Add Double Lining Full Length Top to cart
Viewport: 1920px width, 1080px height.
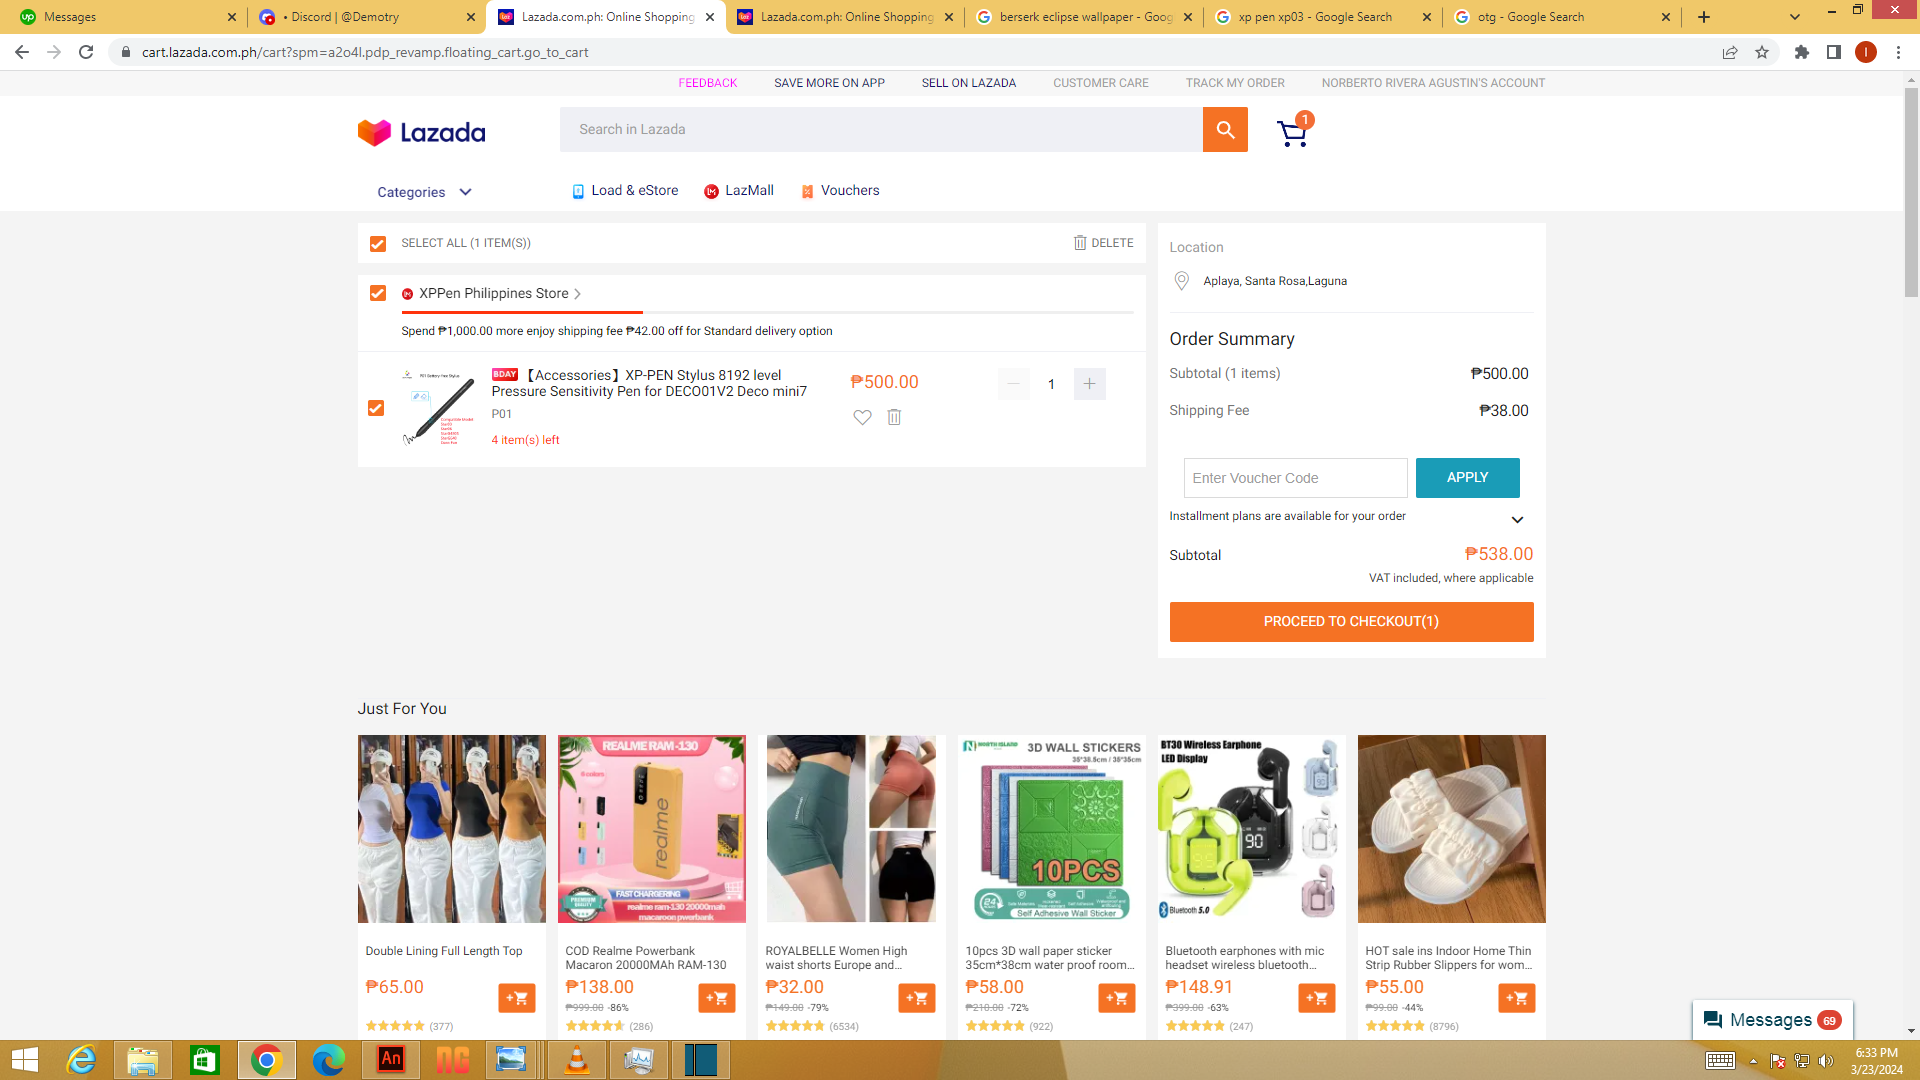point(517,998)
